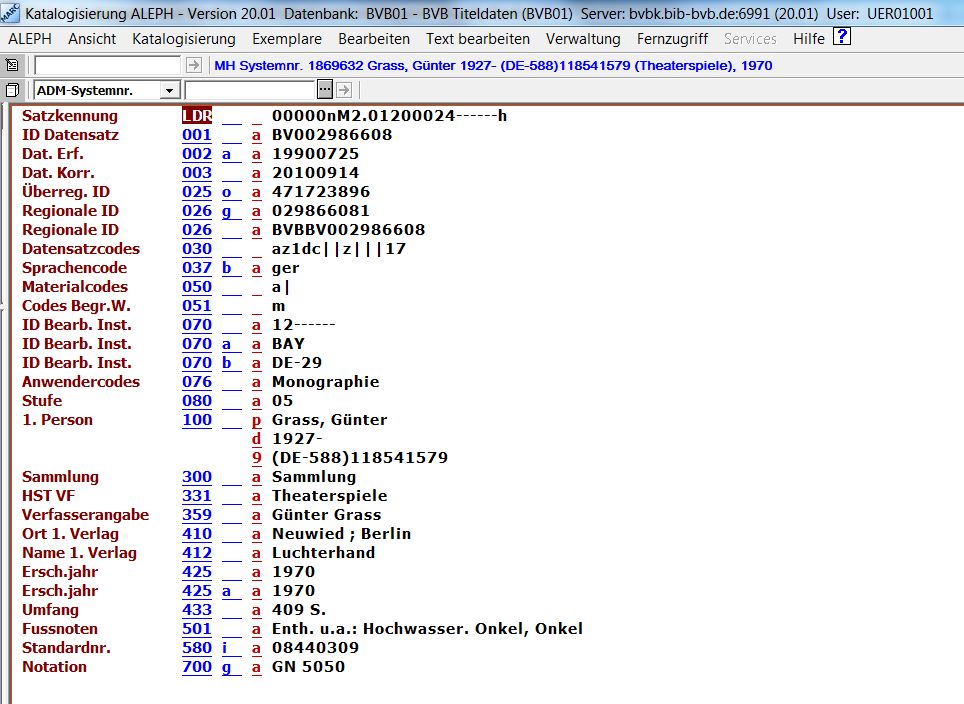Open the Verwaltung menu
964x704 pixels.
click(x=583, y=39)
